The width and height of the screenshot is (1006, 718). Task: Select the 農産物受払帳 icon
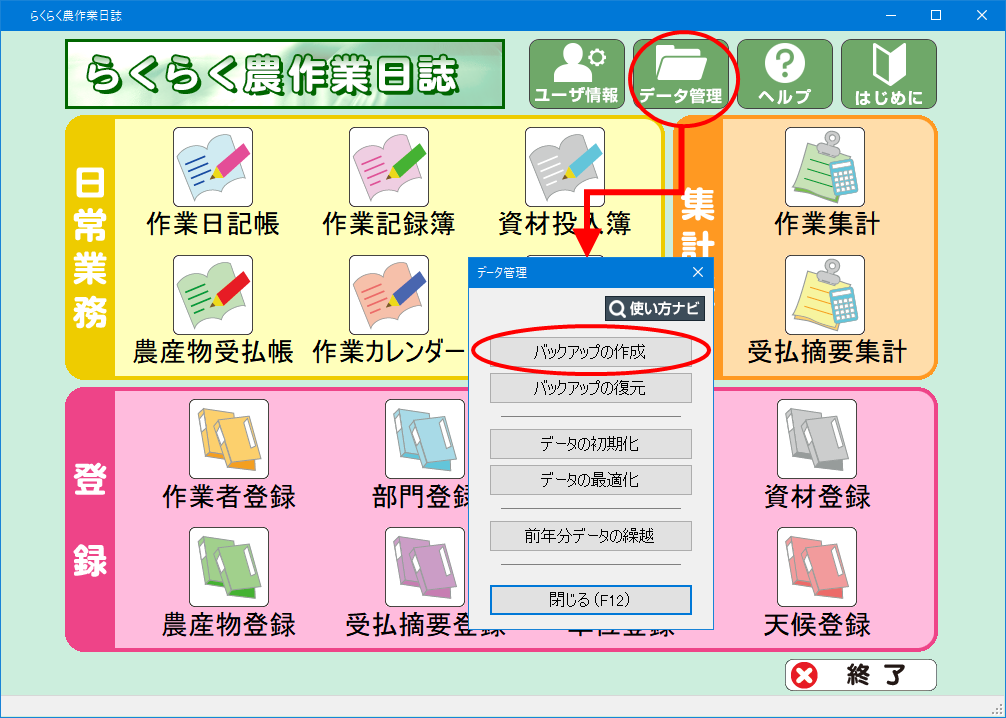tap(212, 295)
